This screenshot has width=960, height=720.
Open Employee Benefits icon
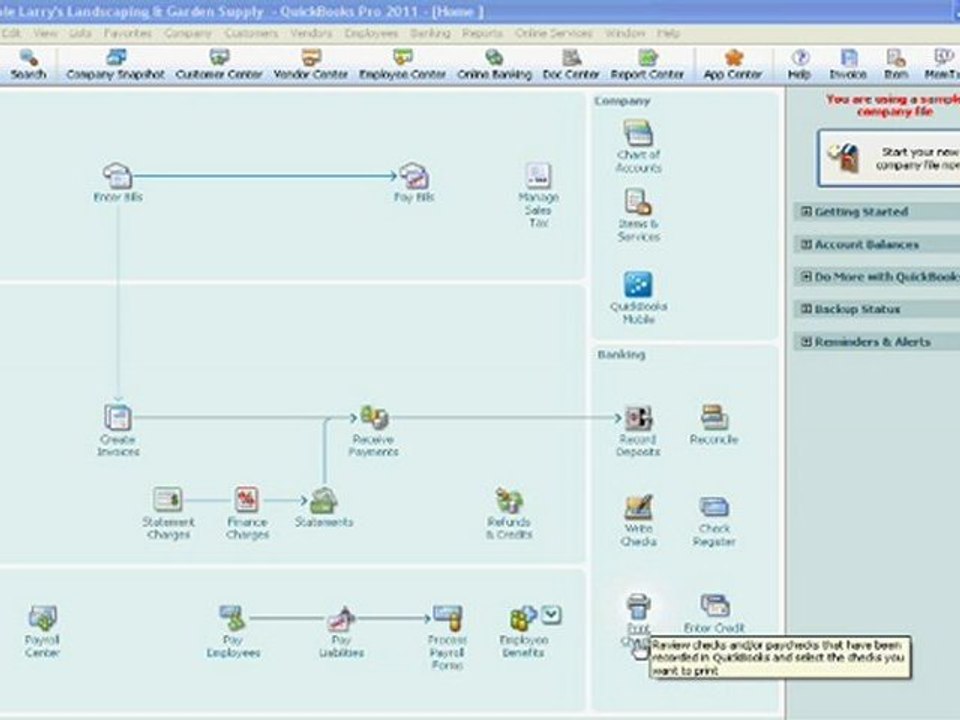tap(522, 631)
